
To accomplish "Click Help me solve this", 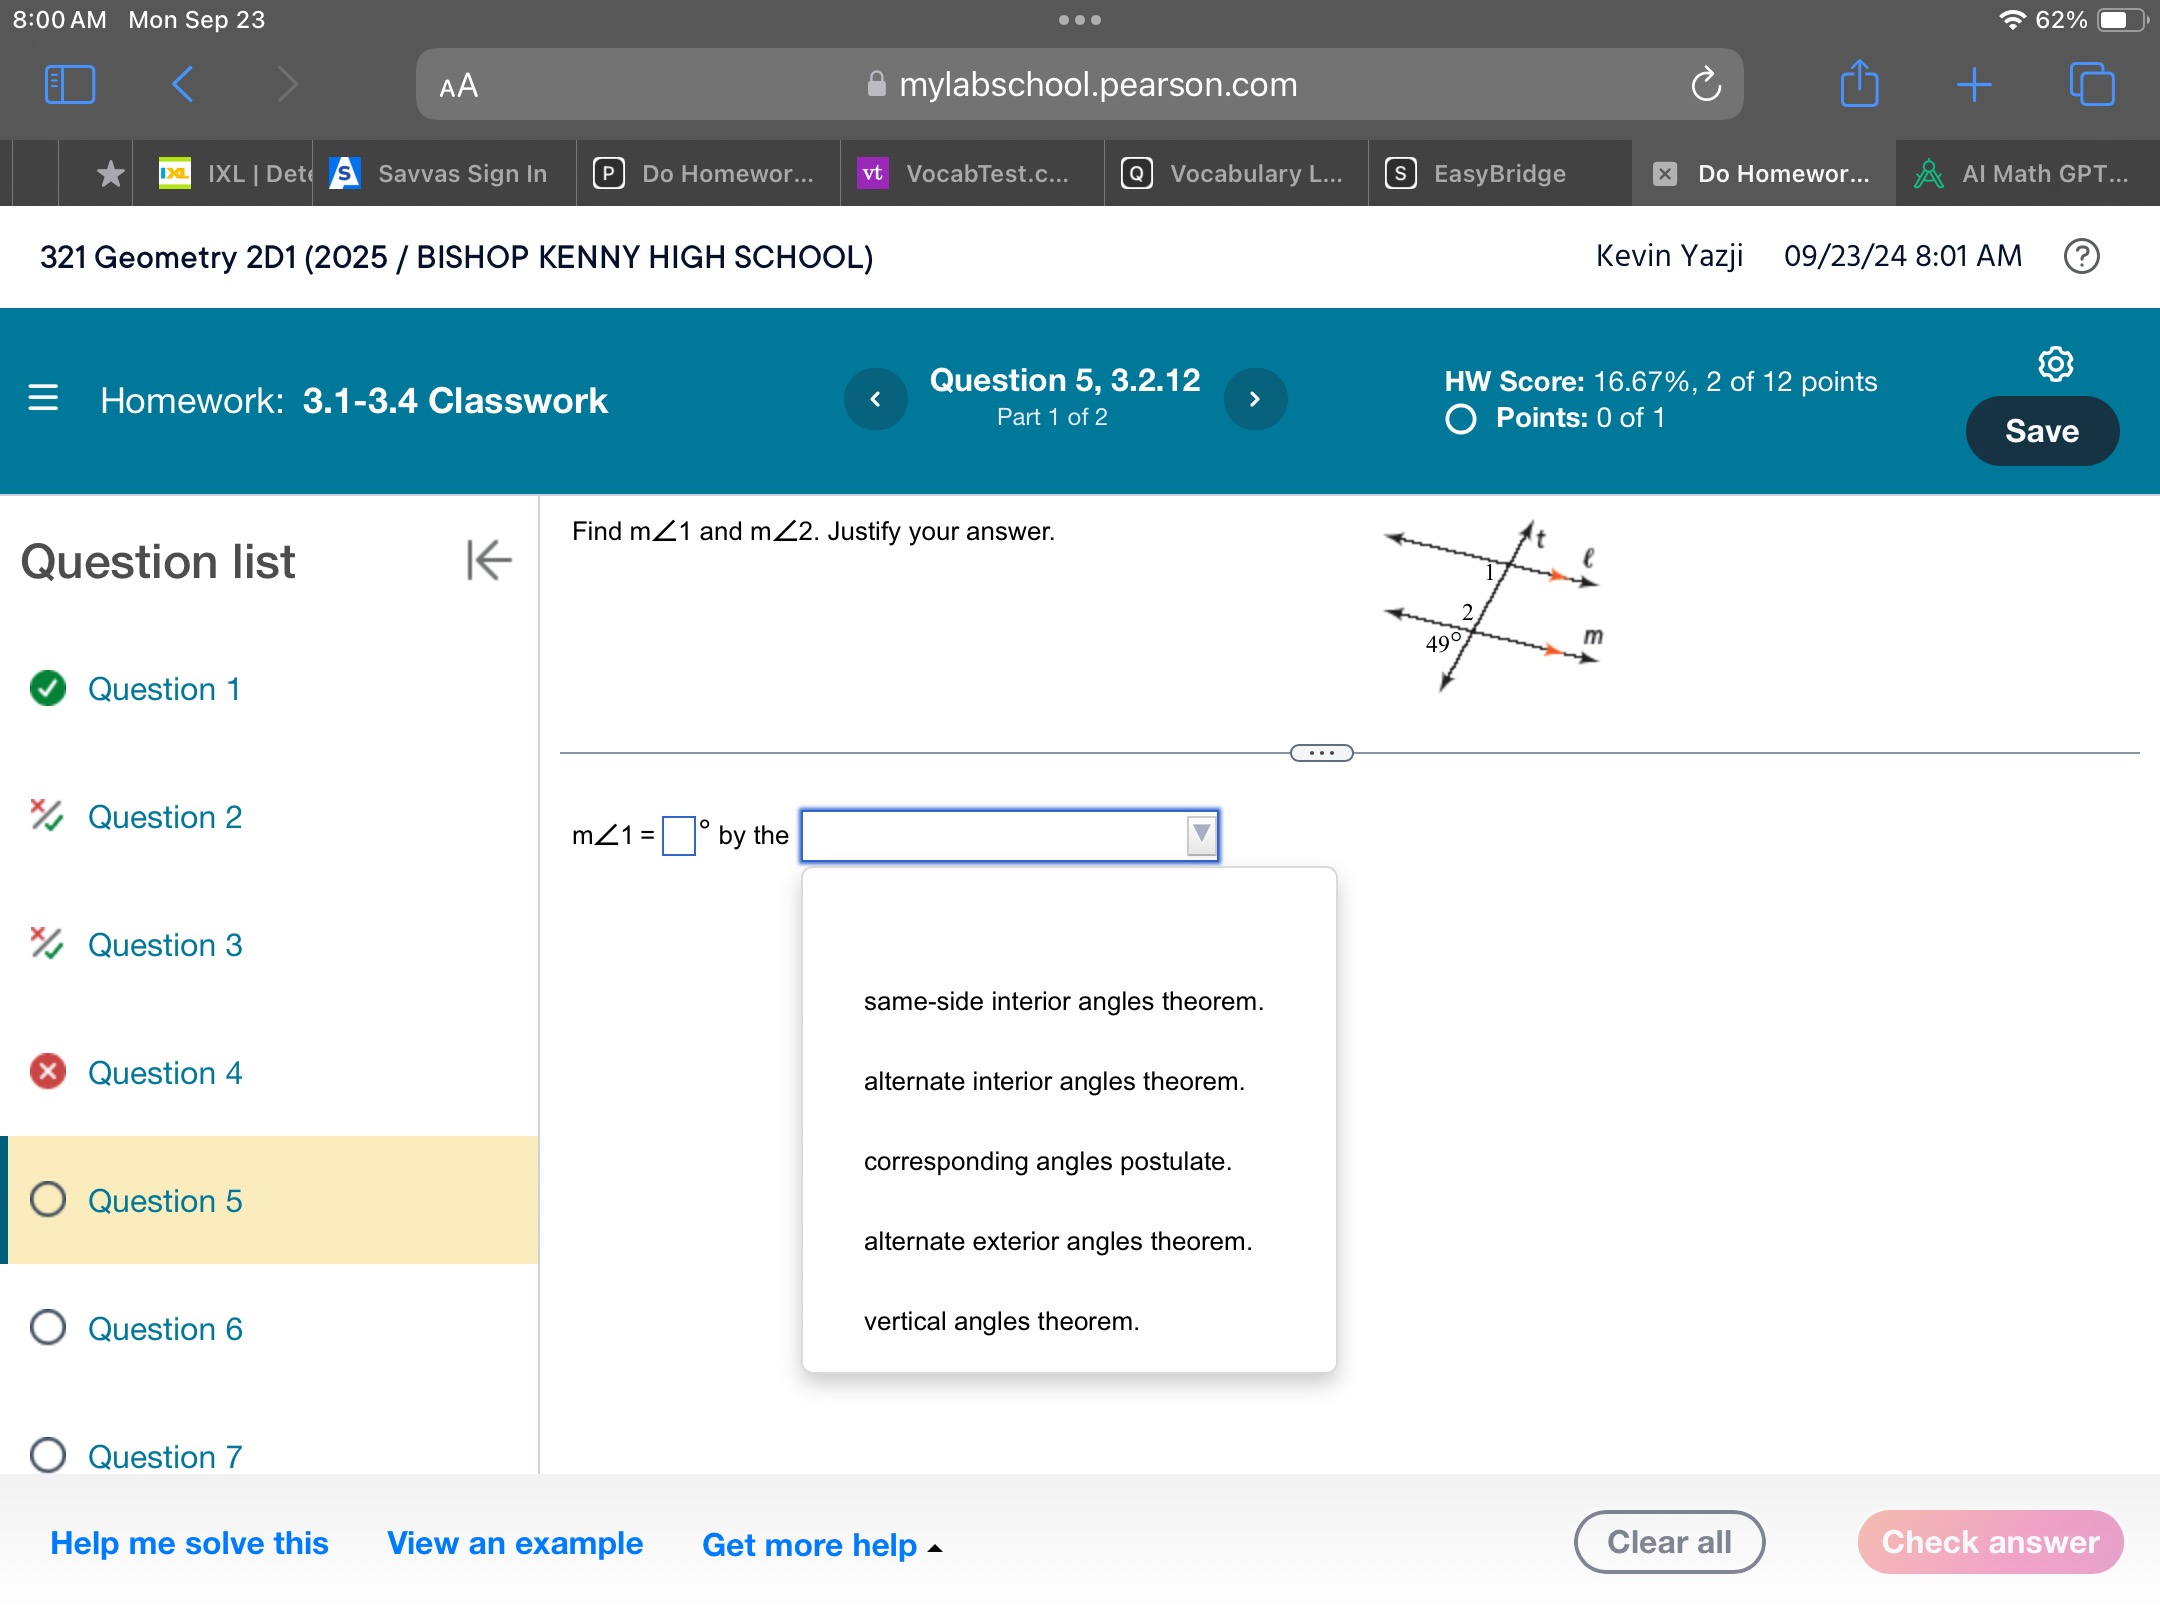I will point(189,1543).
